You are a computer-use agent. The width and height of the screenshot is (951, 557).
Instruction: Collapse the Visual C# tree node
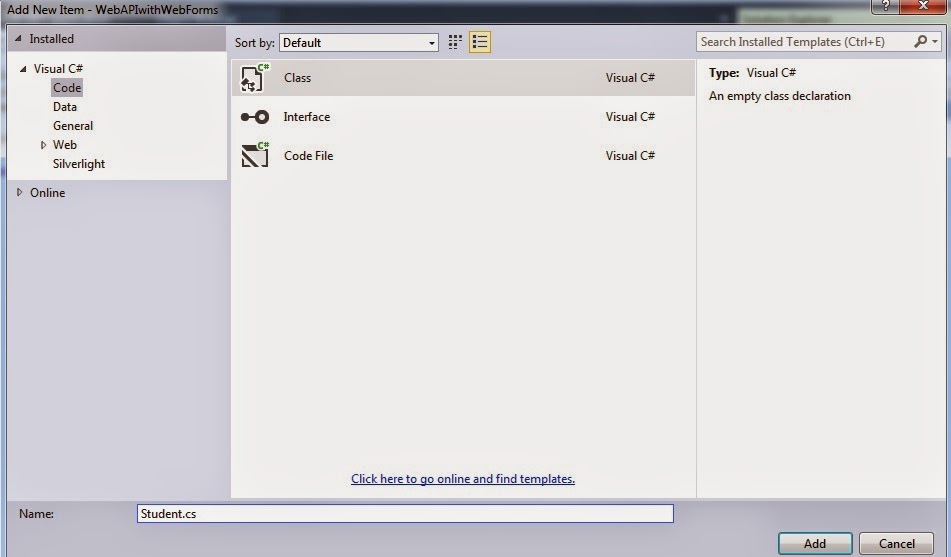[x=23, y=69]
